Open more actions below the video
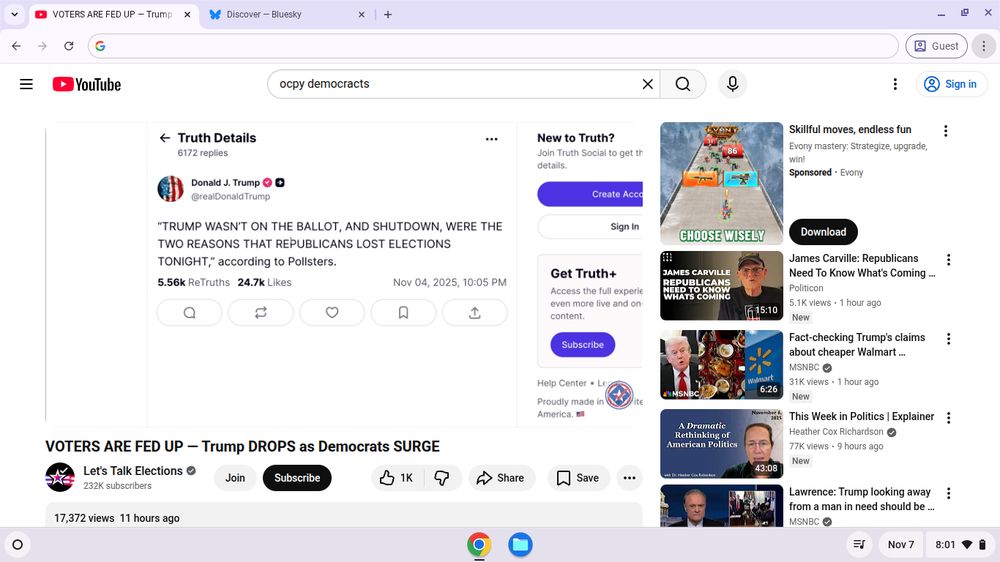Image resolution: width=1000 pixels, height=562 pixels. click(629, 478)
